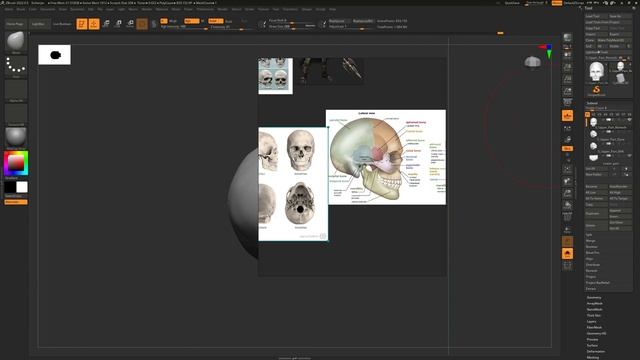Screen dimensions: 640x360
Task: Toggle Edit mode button
Action: [82, 24]
